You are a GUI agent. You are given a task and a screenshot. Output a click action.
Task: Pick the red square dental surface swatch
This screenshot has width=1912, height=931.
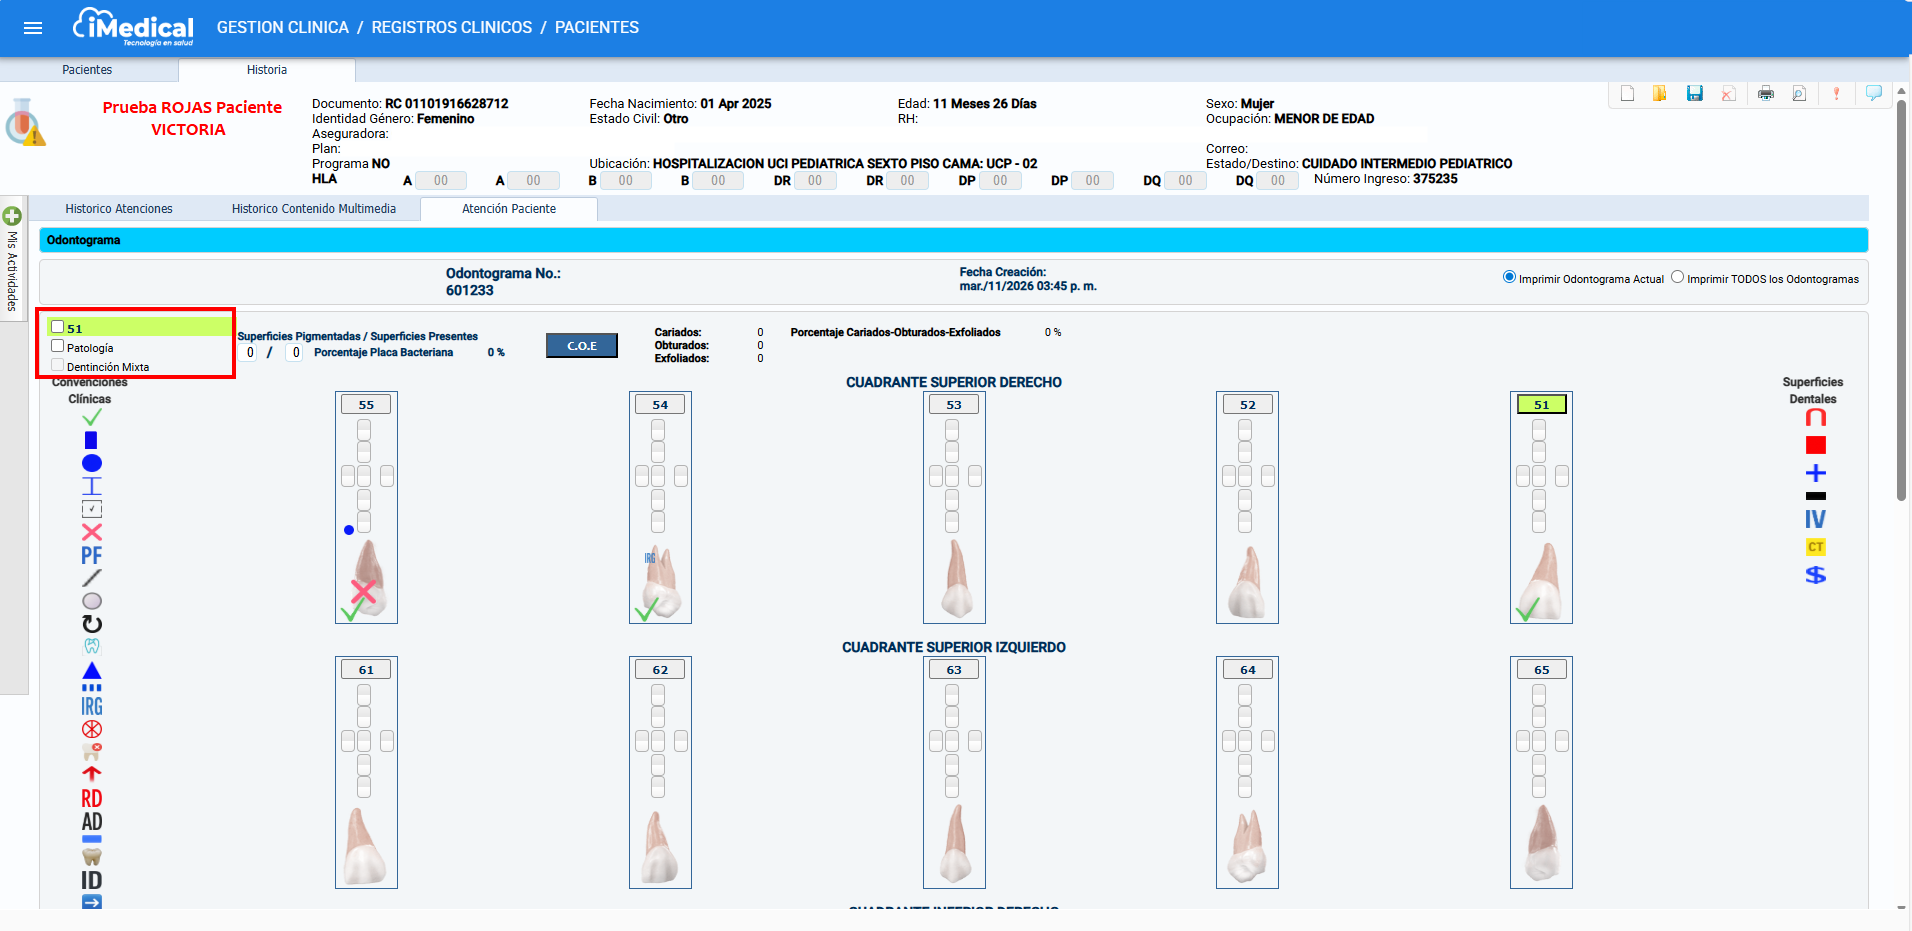coord(1815,445)
